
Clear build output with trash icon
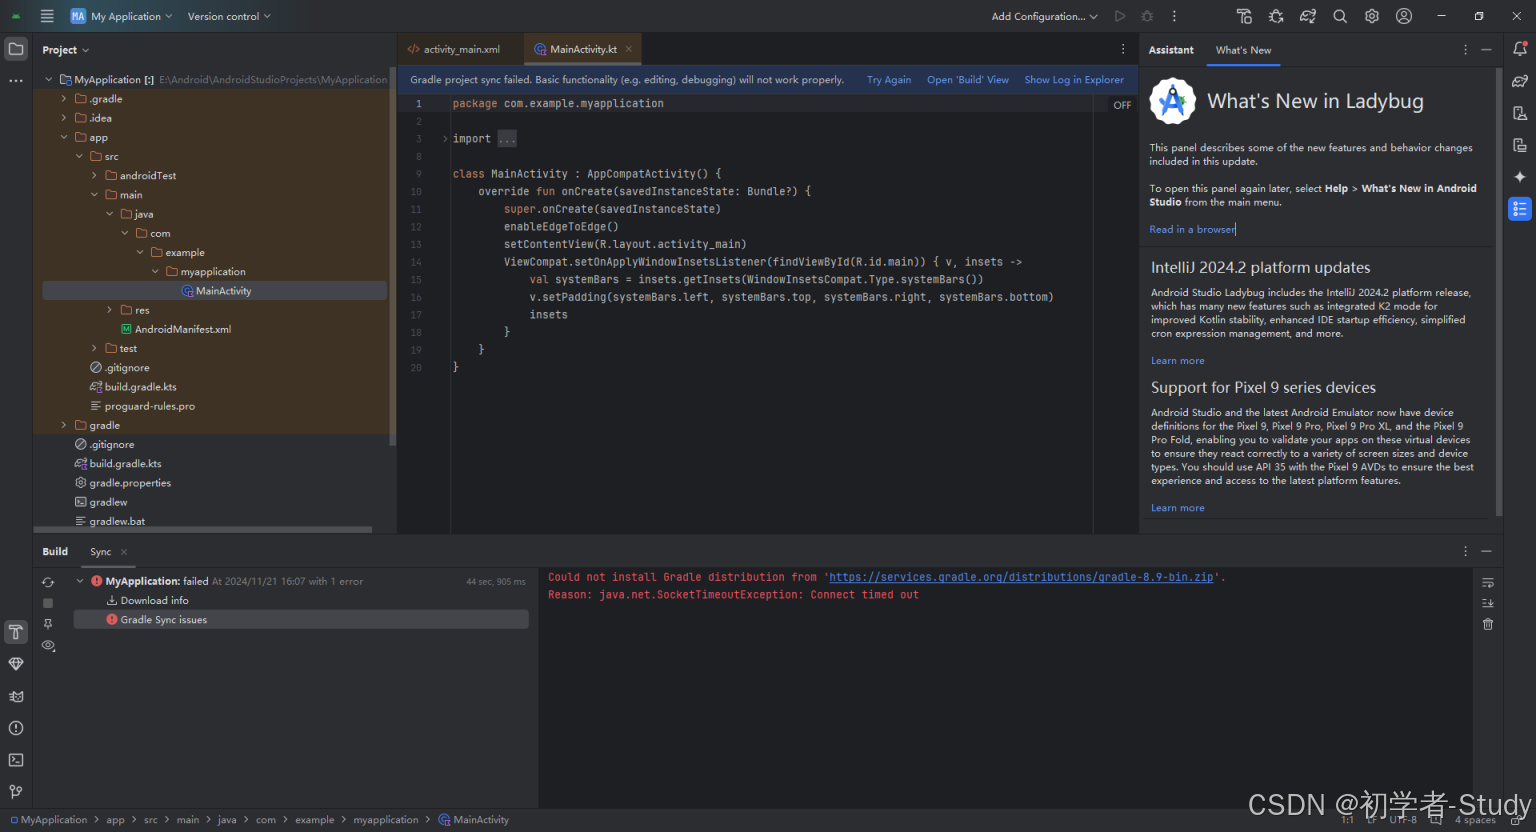(1488, 624)
